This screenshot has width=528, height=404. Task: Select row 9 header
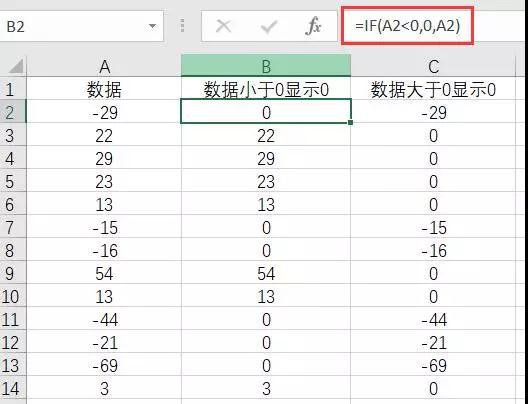pos(13,273)
